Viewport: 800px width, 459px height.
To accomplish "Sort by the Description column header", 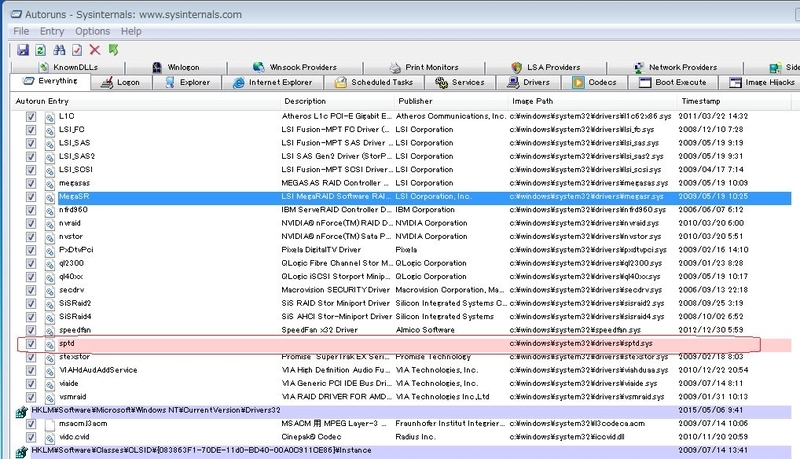I will coord(337,101).
